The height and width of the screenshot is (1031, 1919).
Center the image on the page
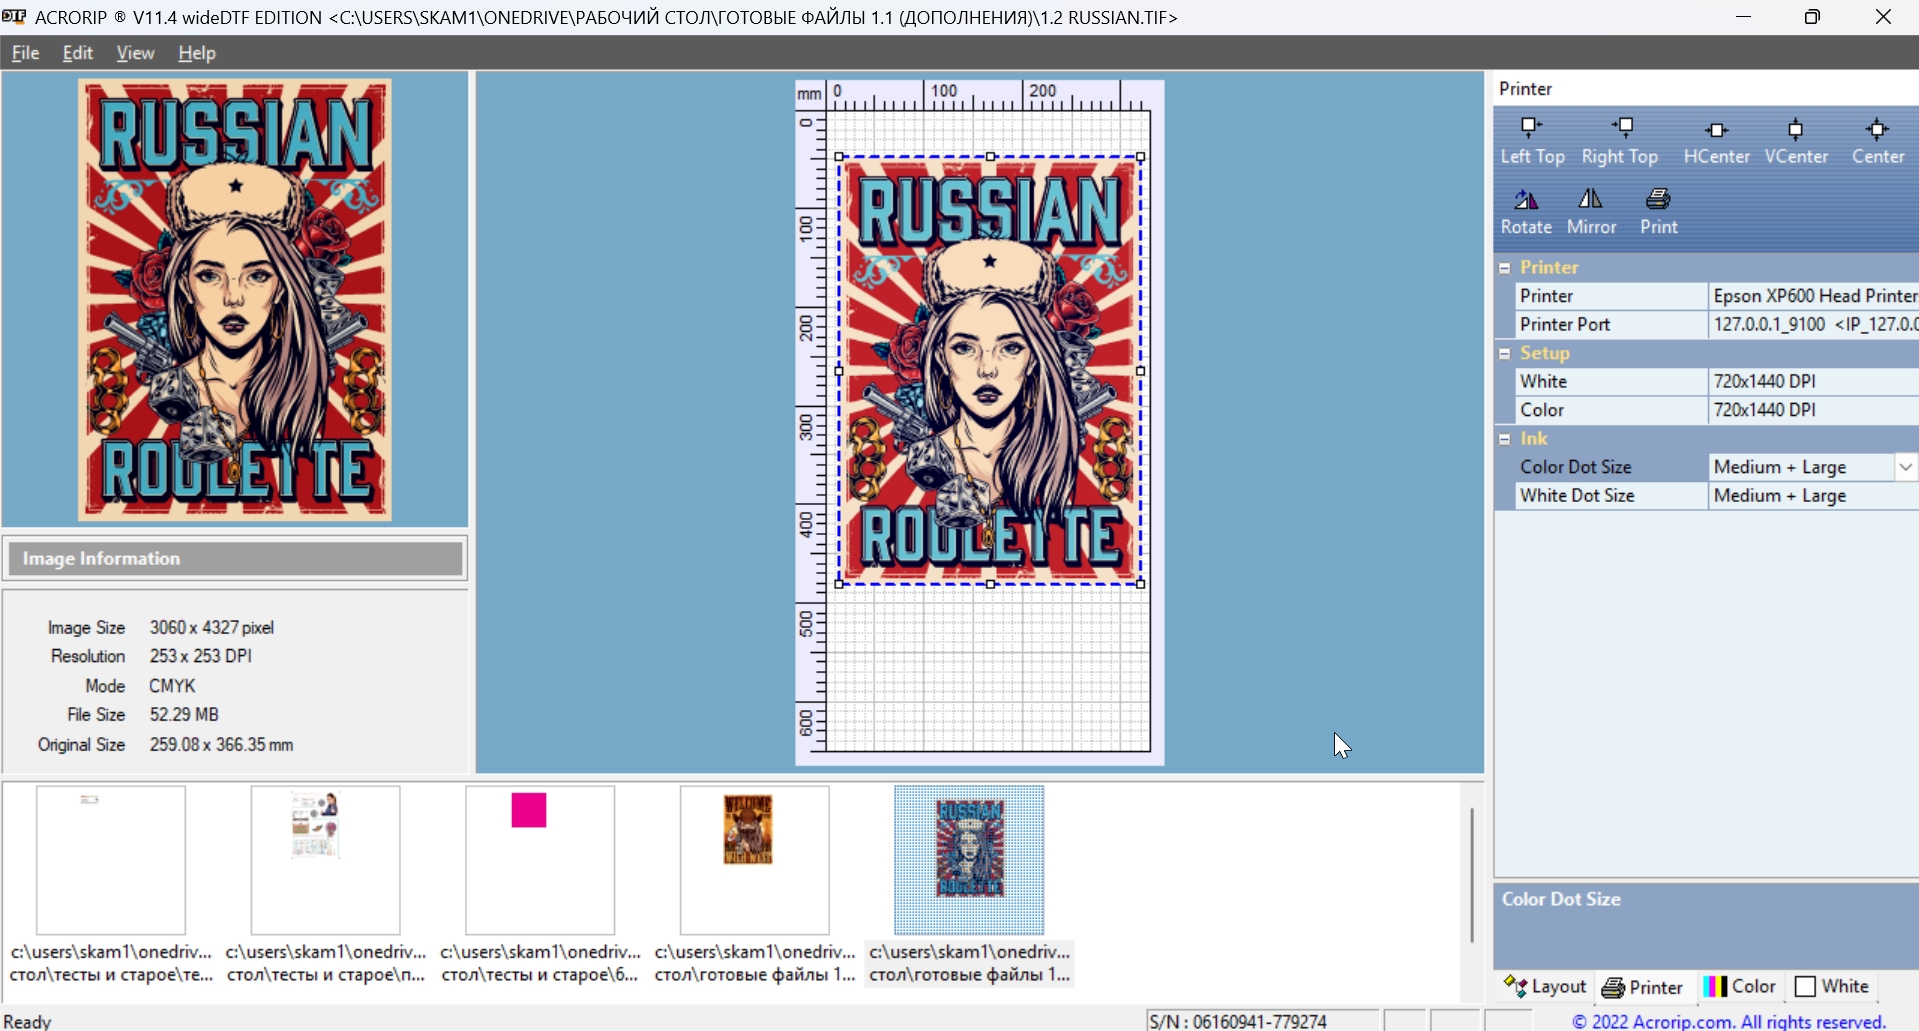(1877, 141)
